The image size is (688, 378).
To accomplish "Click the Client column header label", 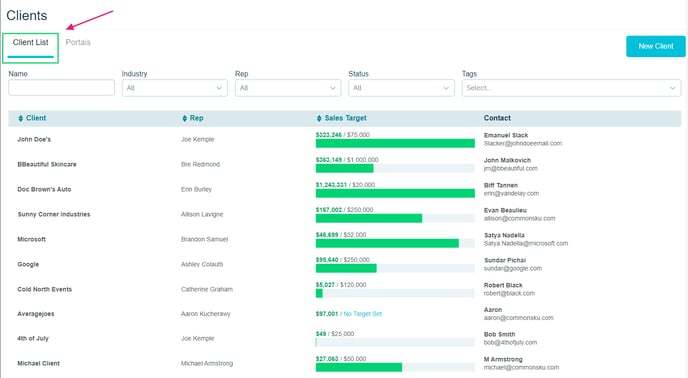I will pyautogui.click(x=36, y=118).
